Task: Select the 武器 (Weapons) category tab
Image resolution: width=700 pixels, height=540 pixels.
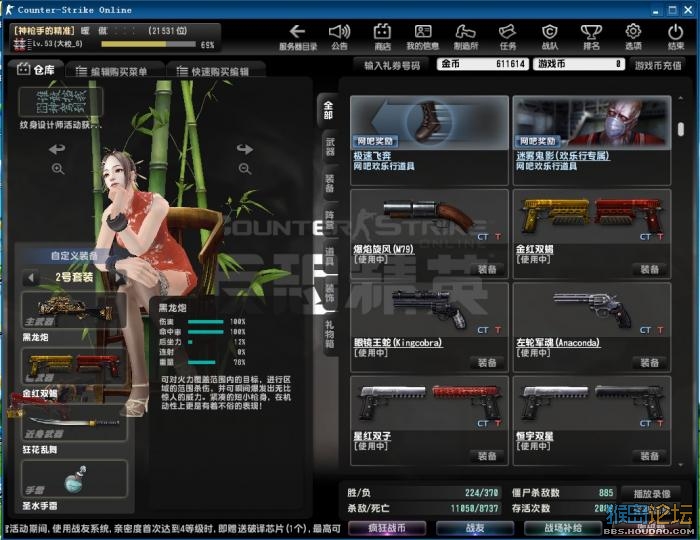Action: [x=329, y=146]
